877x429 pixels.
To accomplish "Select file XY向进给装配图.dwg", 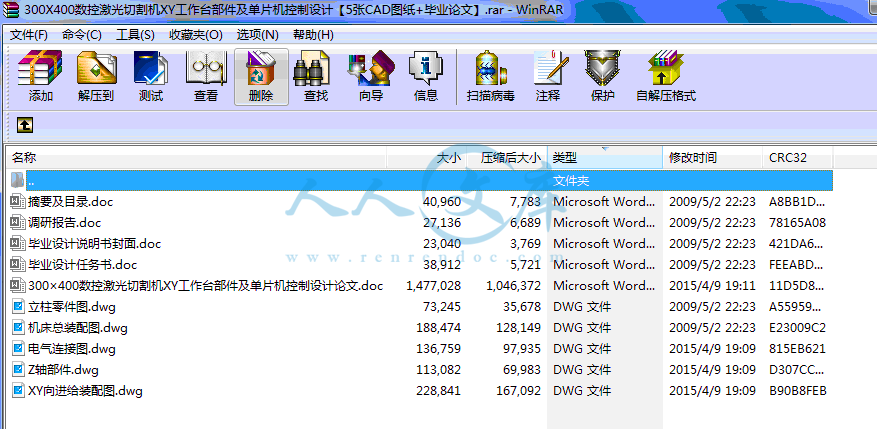I will [x=85, y=390].
